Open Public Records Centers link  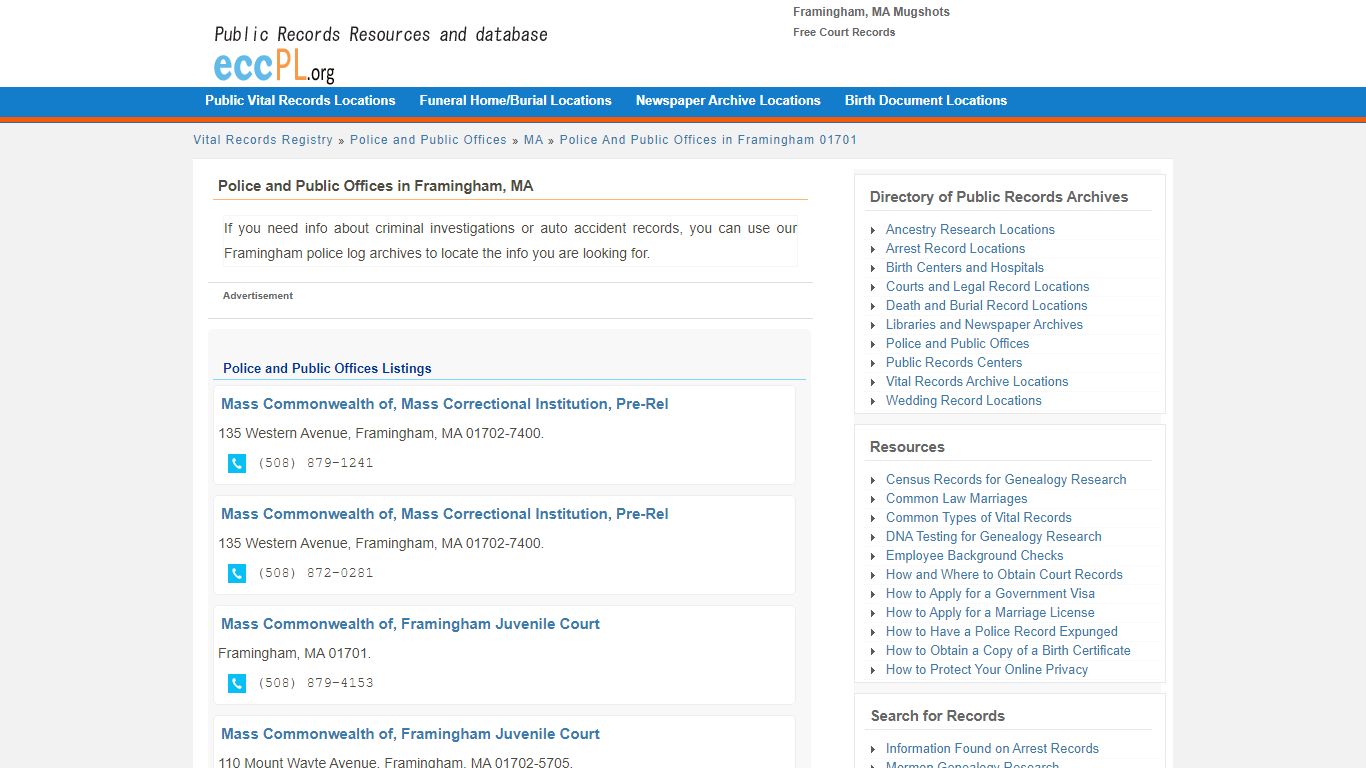(x=954, y=362)
